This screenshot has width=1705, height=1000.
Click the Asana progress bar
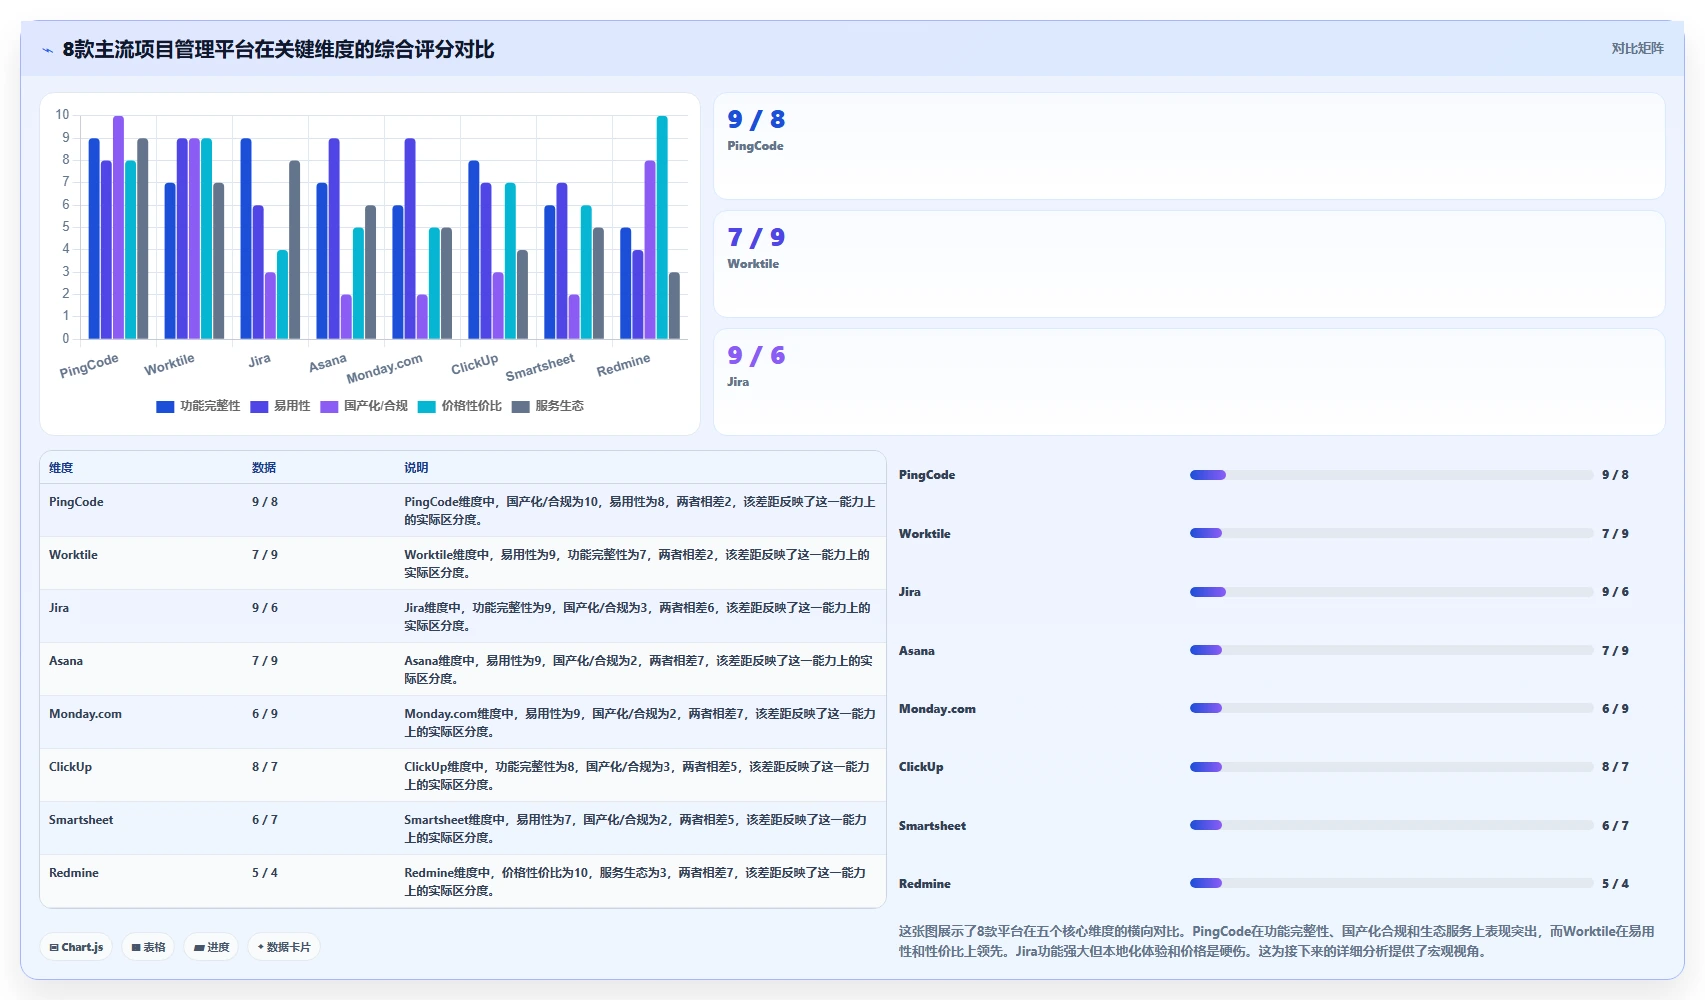tap(1391, 650)
